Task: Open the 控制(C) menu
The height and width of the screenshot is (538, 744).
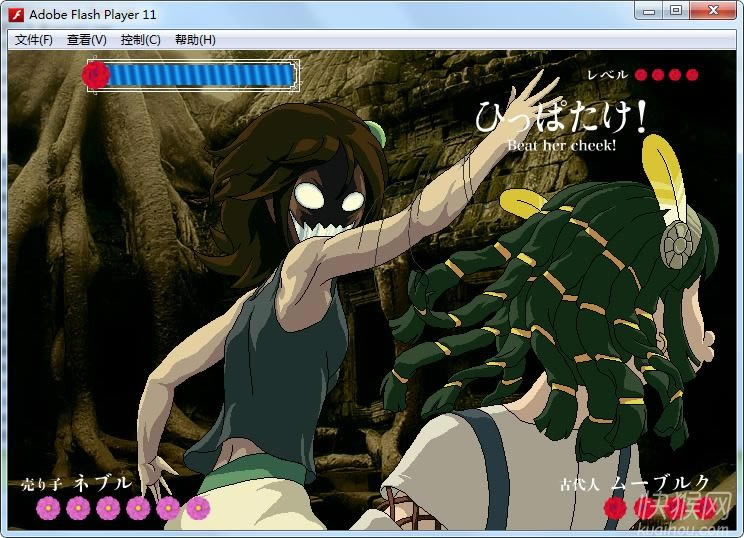Action: pos(140,40)
